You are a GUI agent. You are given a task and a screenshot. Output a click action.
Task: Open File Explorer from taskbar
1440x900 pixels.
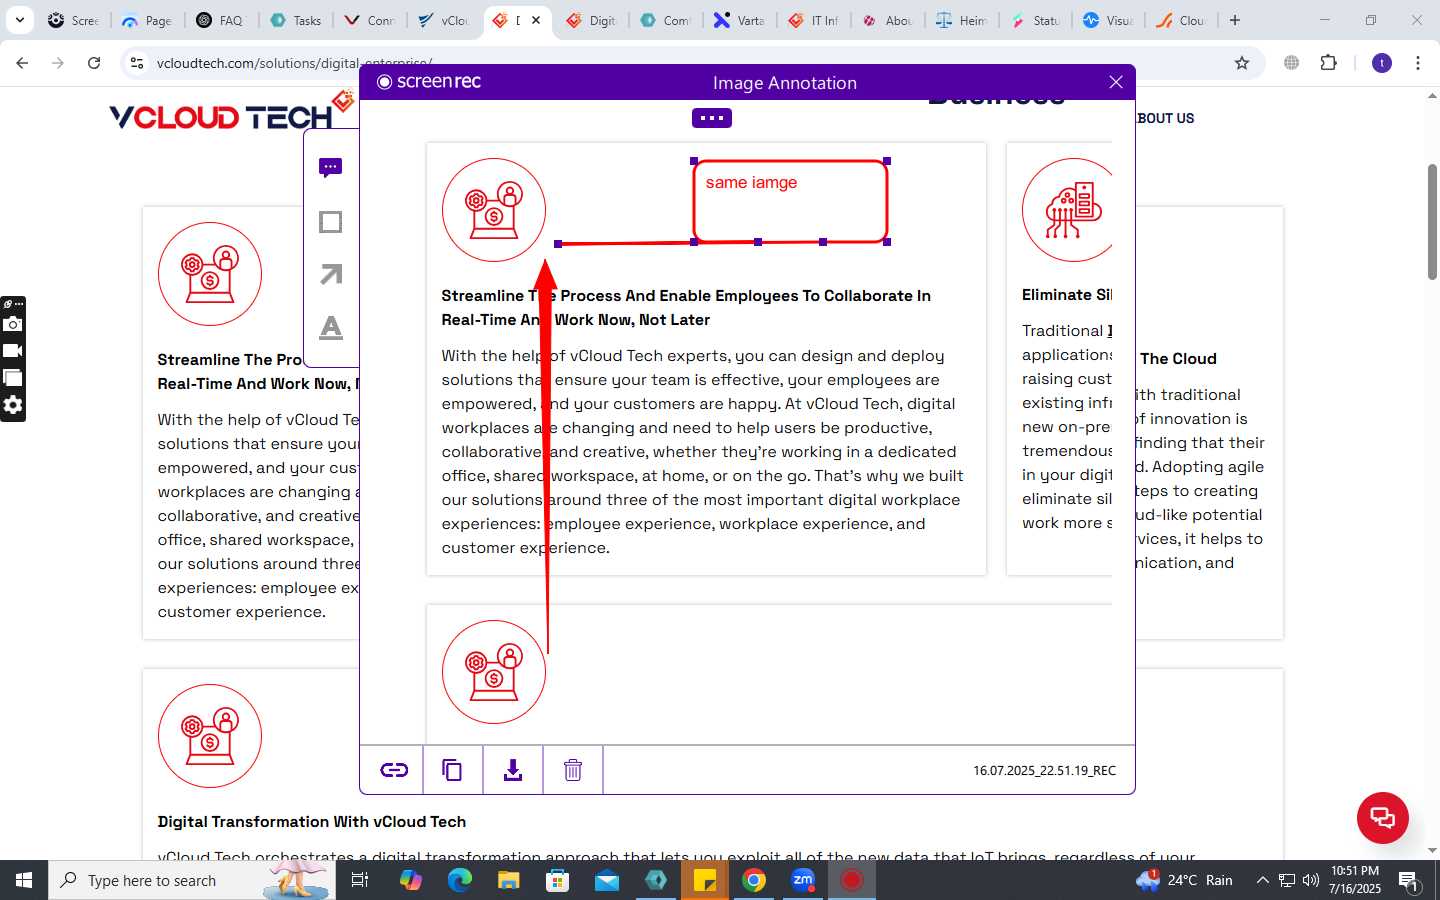tap(508, 880)
